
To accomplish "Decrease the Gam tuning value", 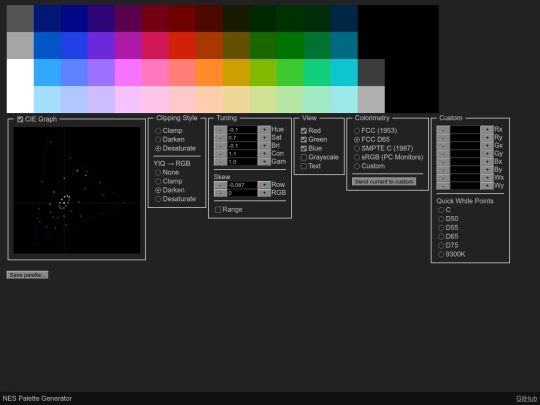I will coord(220,162).
